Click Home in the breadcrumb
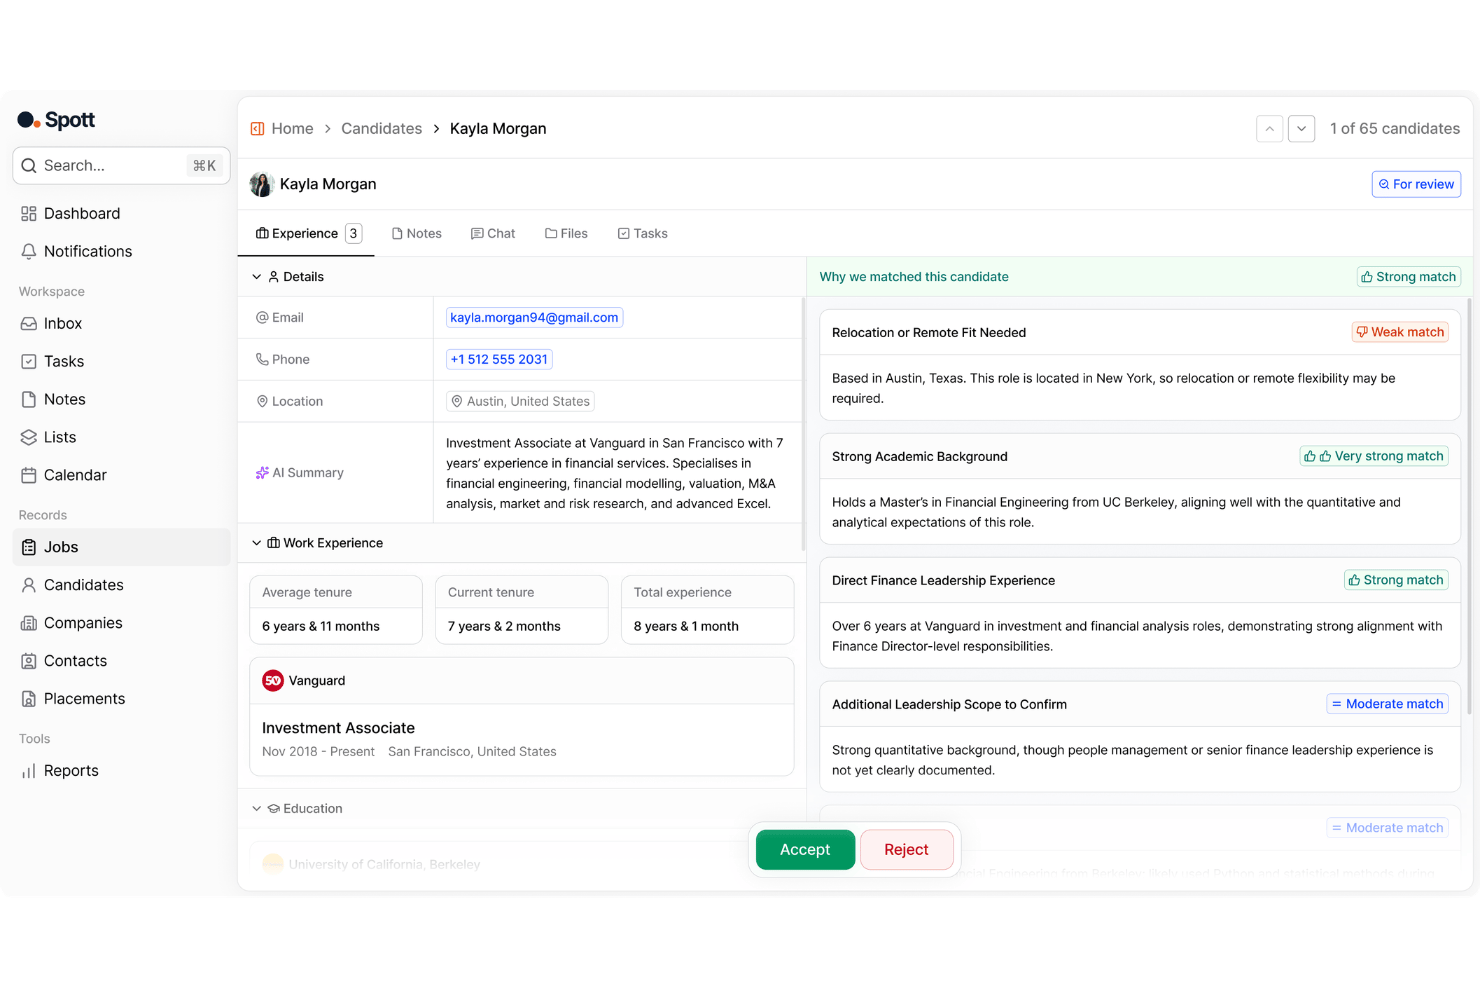 (x=292, y=129)
